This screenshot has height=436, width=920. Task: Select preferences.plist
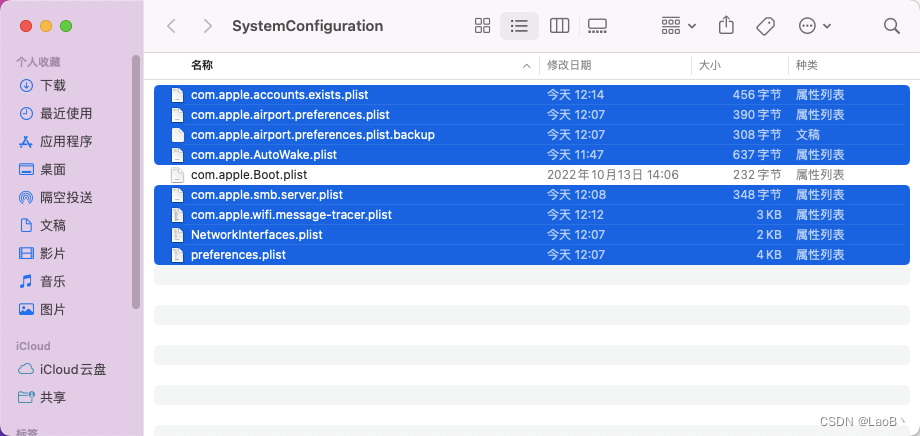point(532,255)
